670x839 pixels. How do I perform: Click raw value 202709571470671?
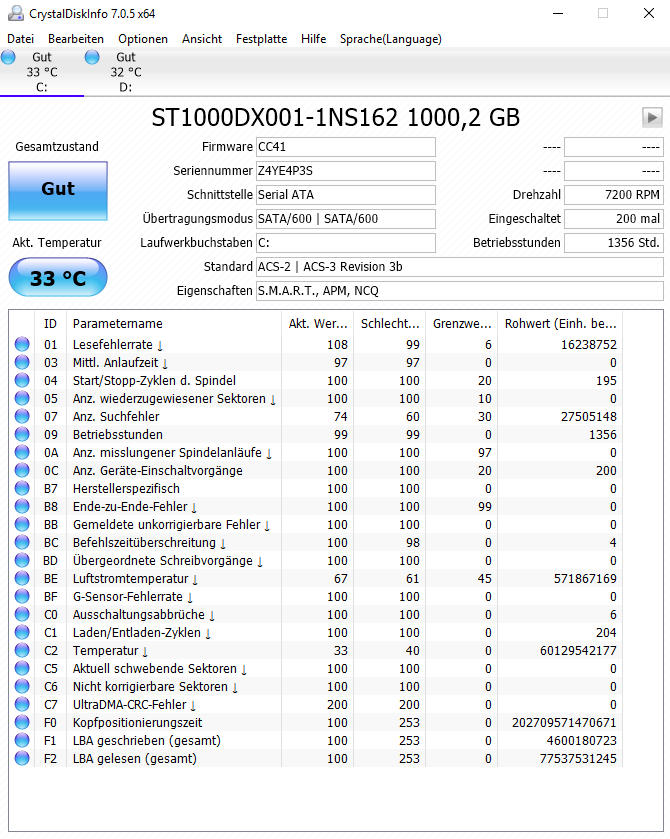coord(564,723)
